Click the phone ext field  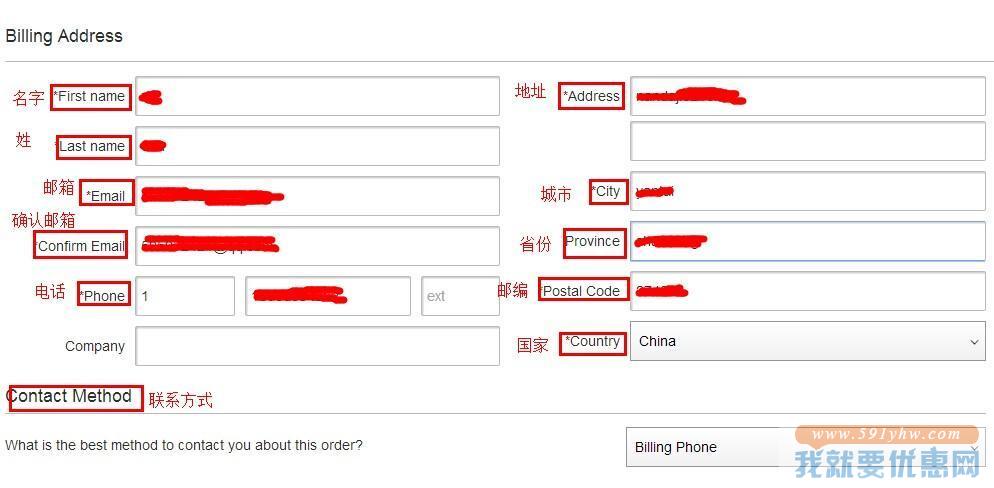[460, 296]
